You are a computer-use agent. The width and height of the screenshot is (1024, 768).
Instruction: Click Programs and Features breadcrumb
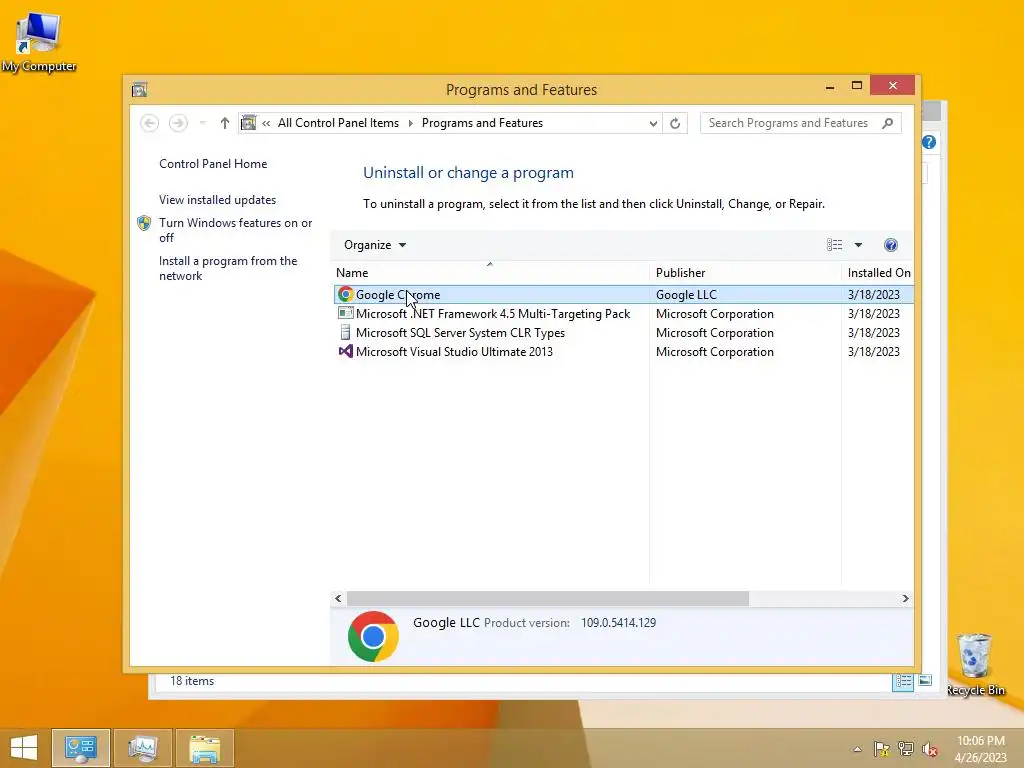(x=482, y=123)
